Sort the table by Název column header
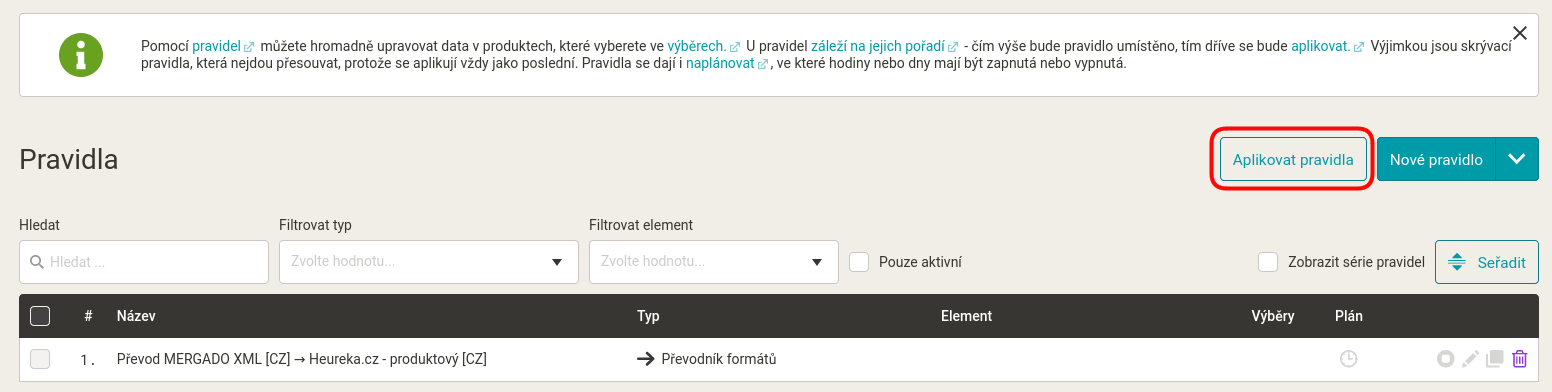 [x=136, y=316]
